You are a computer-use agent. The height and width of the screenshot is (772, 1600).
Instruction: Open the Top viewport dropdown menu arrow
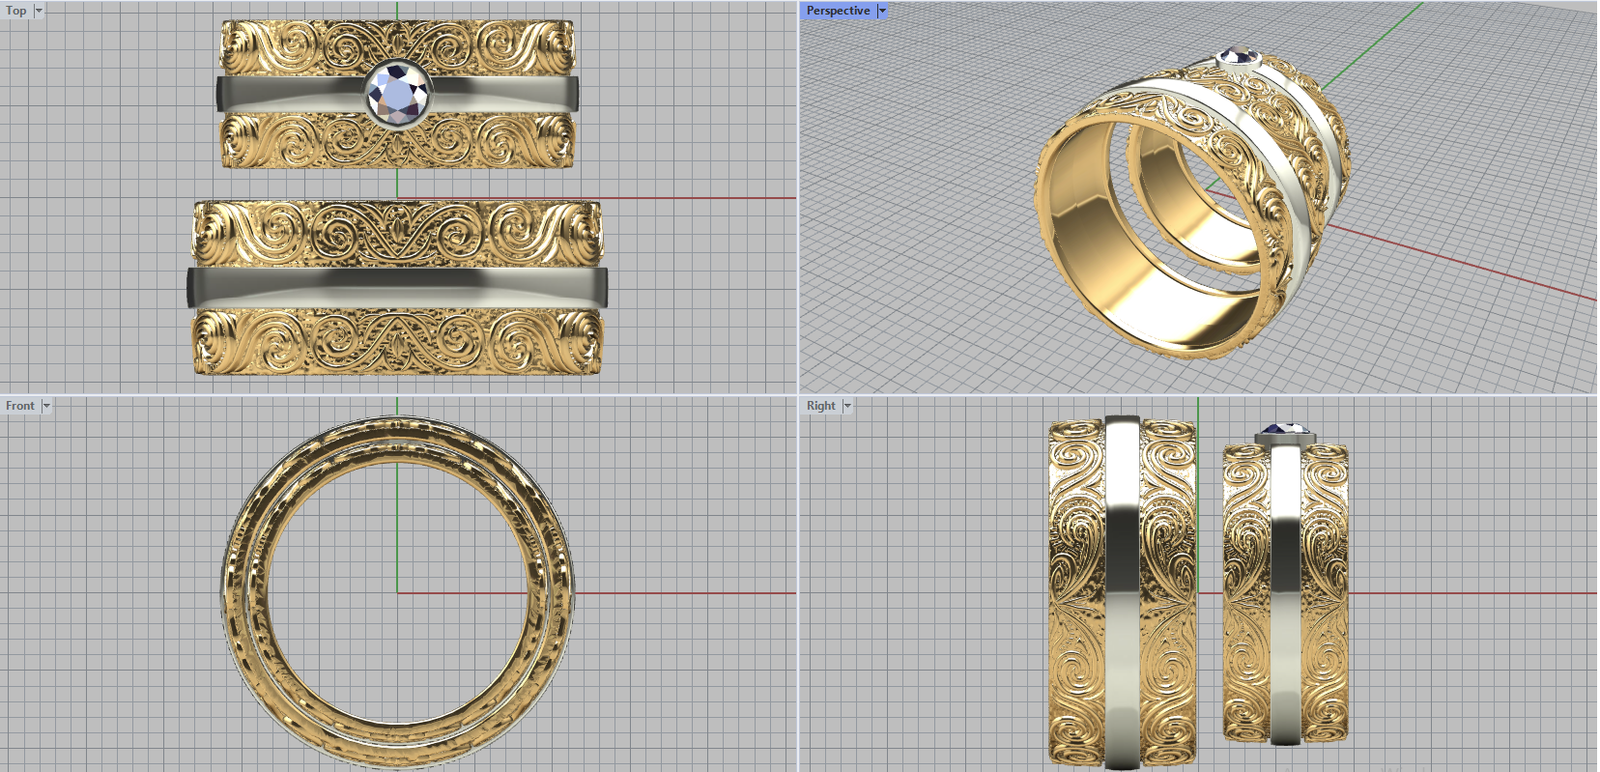point(39,10)
